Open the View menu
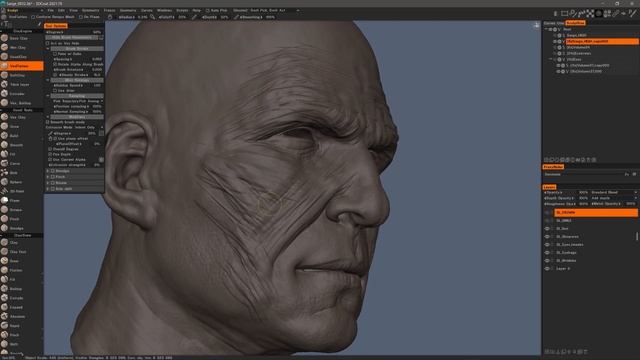The height and width of the screenshot is (360, 640). click(73, 10)
